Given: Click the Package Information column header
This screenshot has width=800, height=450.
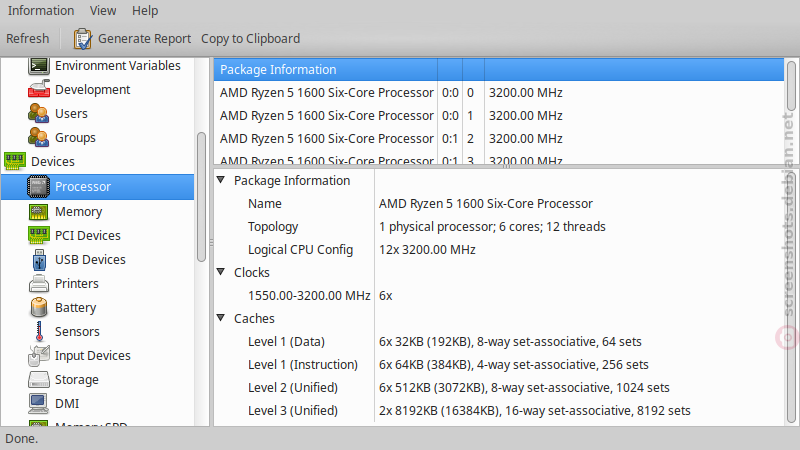Looking at the screenshot, I should click(x=326, y=69).
